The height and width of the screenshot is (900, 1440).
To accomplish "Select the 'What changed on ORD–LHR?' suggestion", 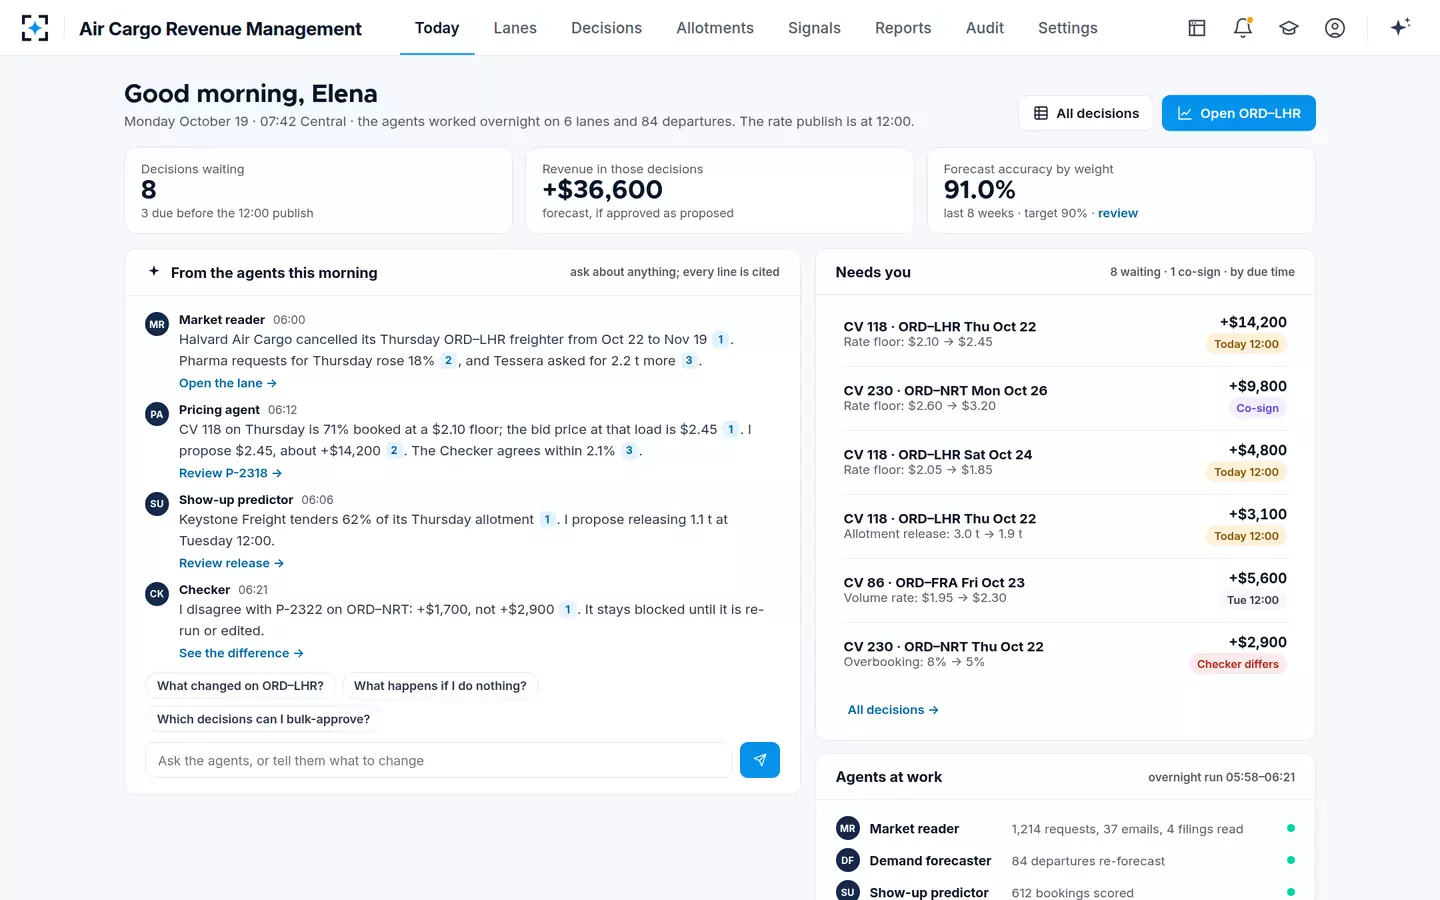I will 240,686.
